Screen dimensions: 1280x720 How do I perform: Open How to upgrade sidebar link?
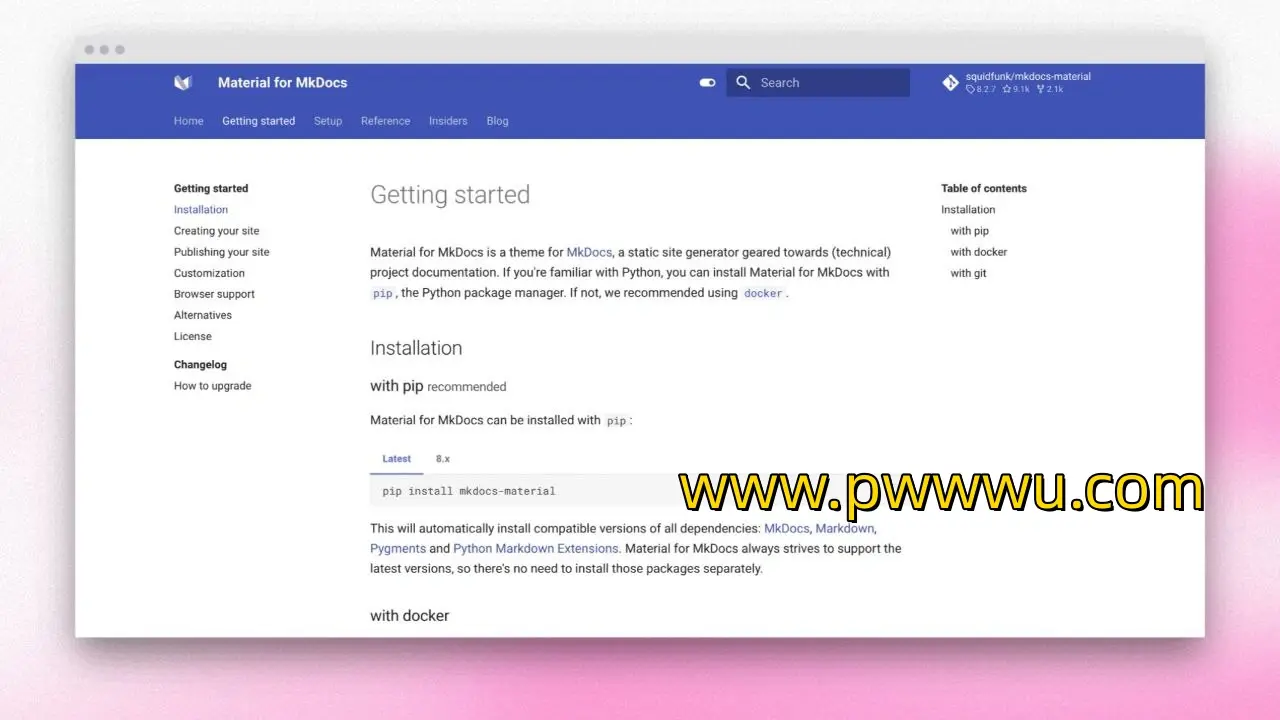coord(212,386)
